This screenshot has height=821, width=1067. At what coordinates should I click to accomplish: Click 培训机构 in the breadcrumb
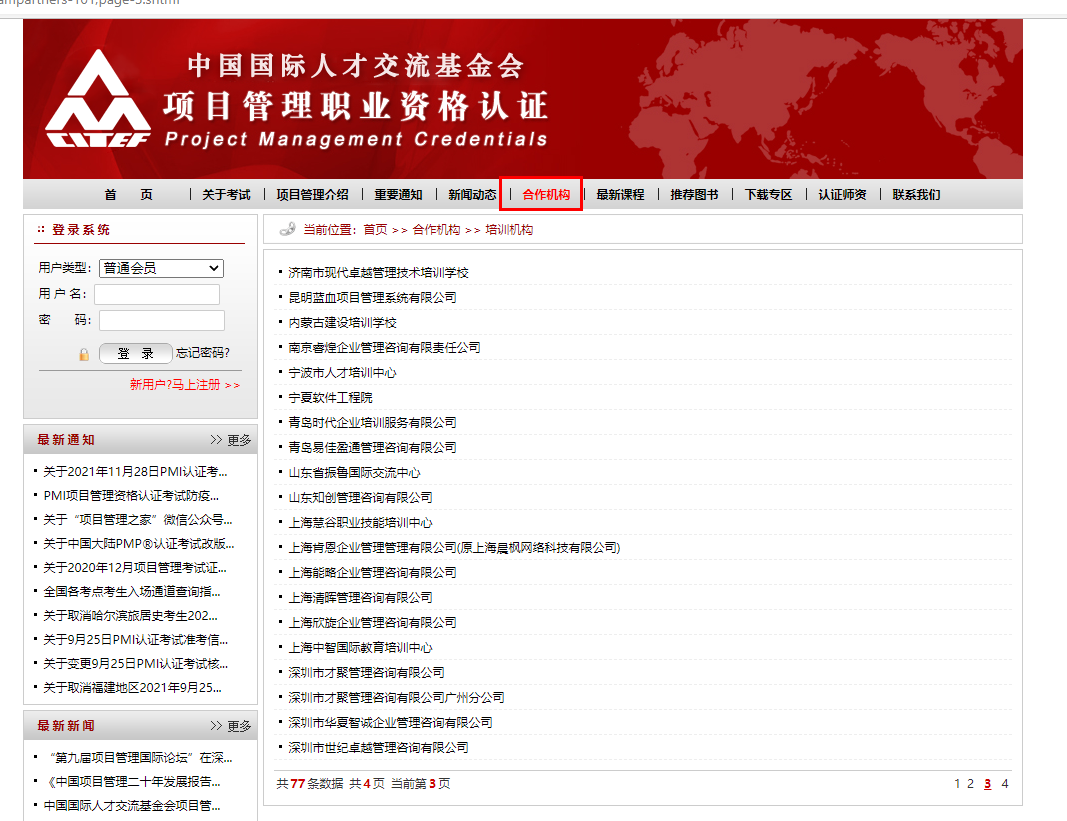click(509, 229)
